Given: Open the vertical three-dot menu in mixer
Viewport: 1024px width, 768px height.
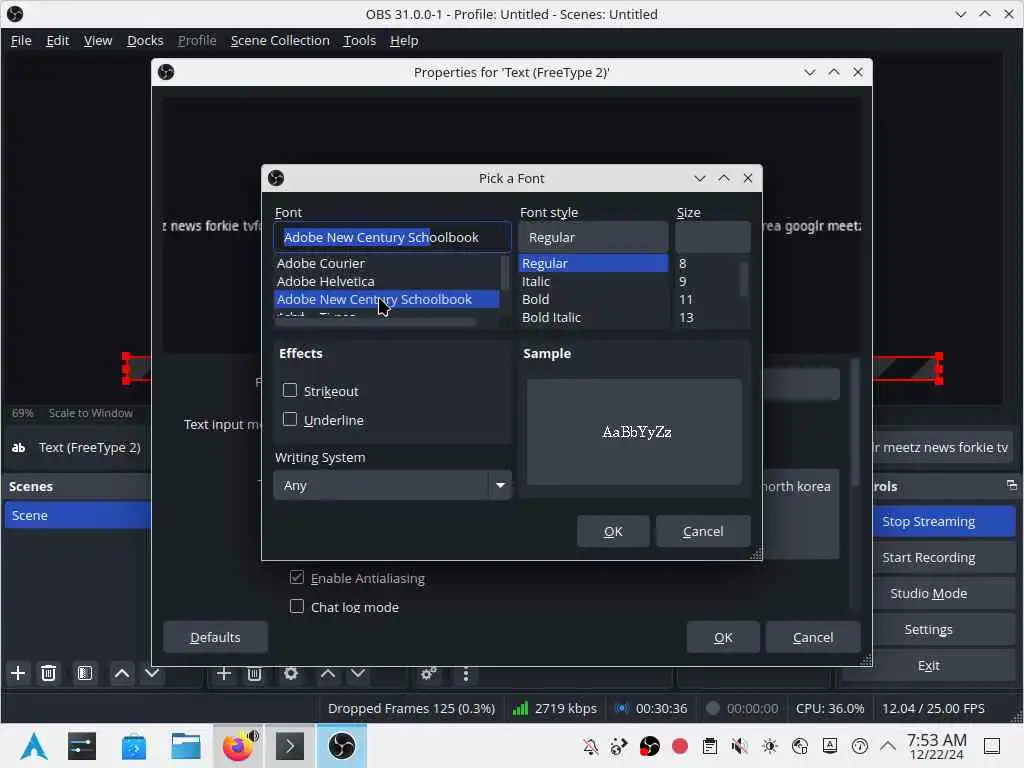Looking at the screenshot, I should 466,673.
